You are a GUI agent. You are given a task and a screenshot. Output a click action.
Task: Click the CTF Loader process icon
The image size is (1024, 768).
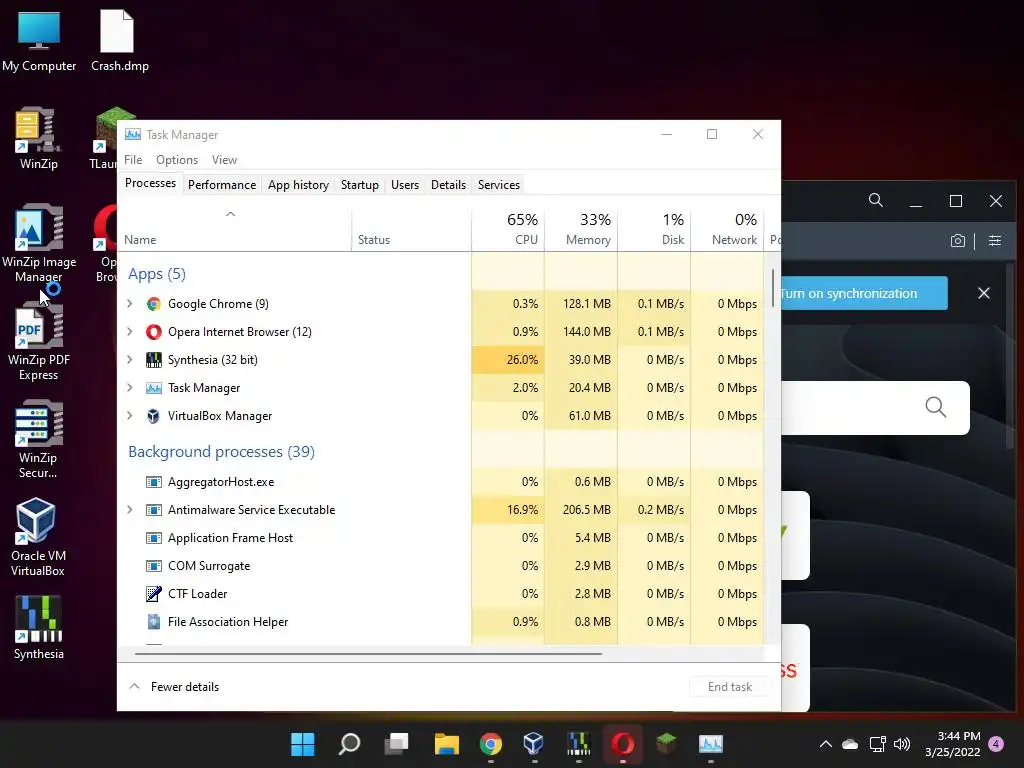pyautogui.click(x=153, y=594)
